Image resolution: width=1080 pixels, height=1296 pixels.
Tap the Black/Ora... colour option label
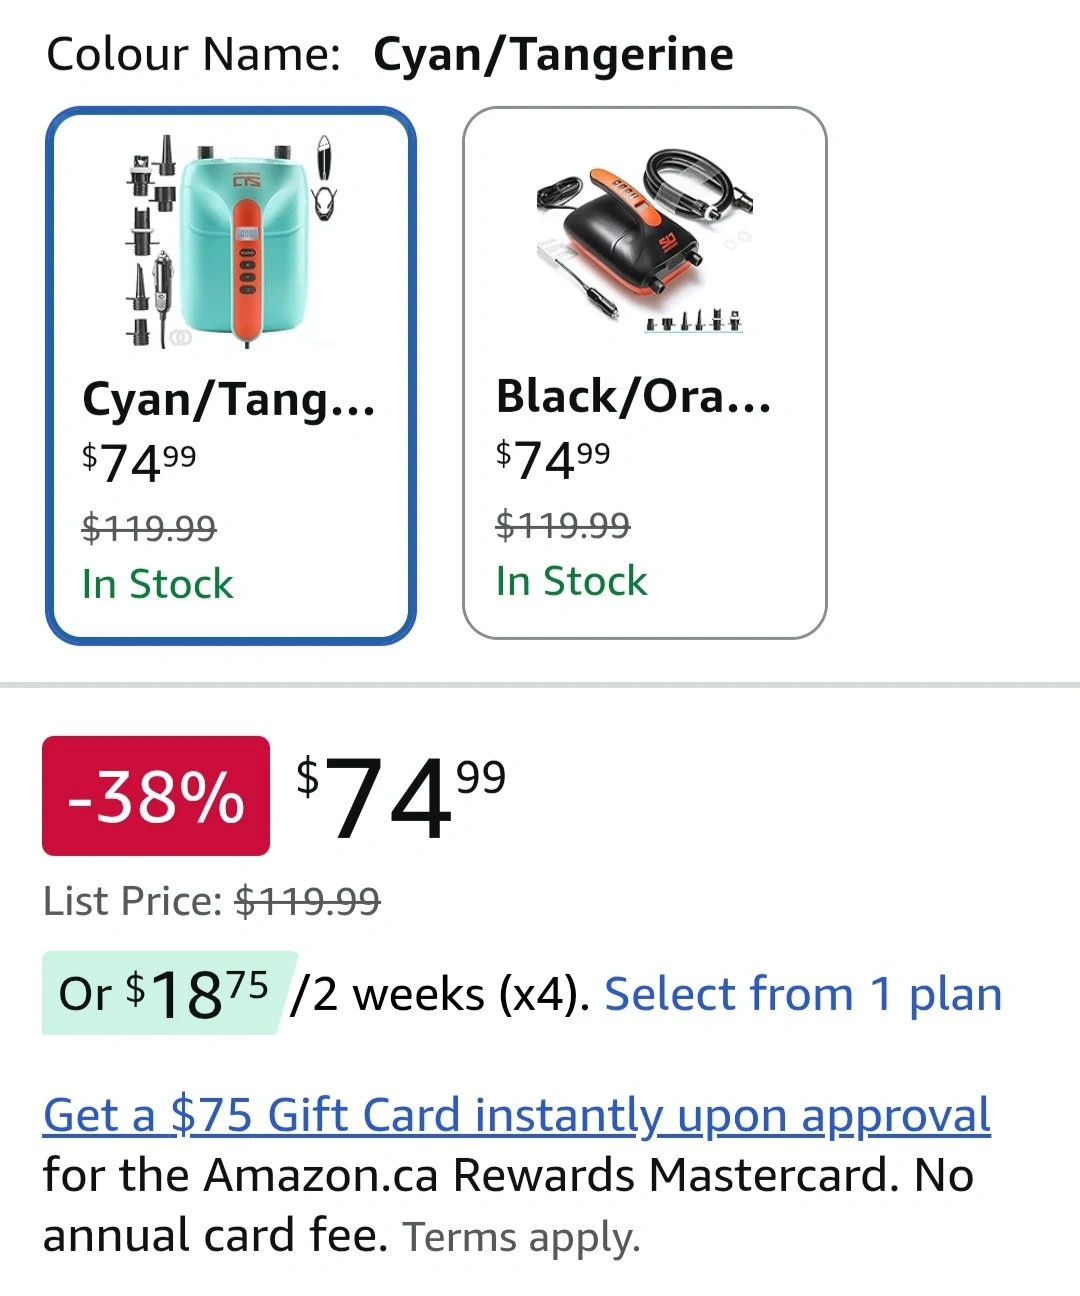634,396
